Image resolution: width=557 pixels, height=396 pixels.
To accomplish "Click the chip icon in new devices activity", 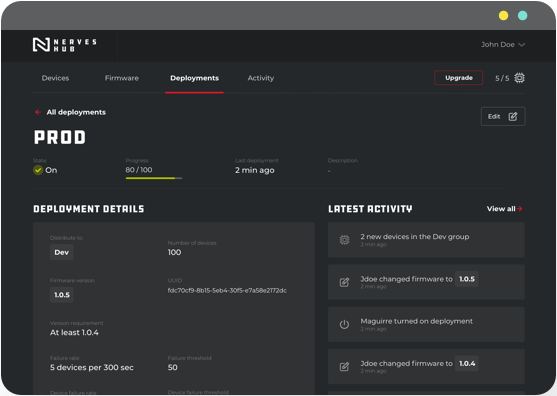I will click(344, 240).
